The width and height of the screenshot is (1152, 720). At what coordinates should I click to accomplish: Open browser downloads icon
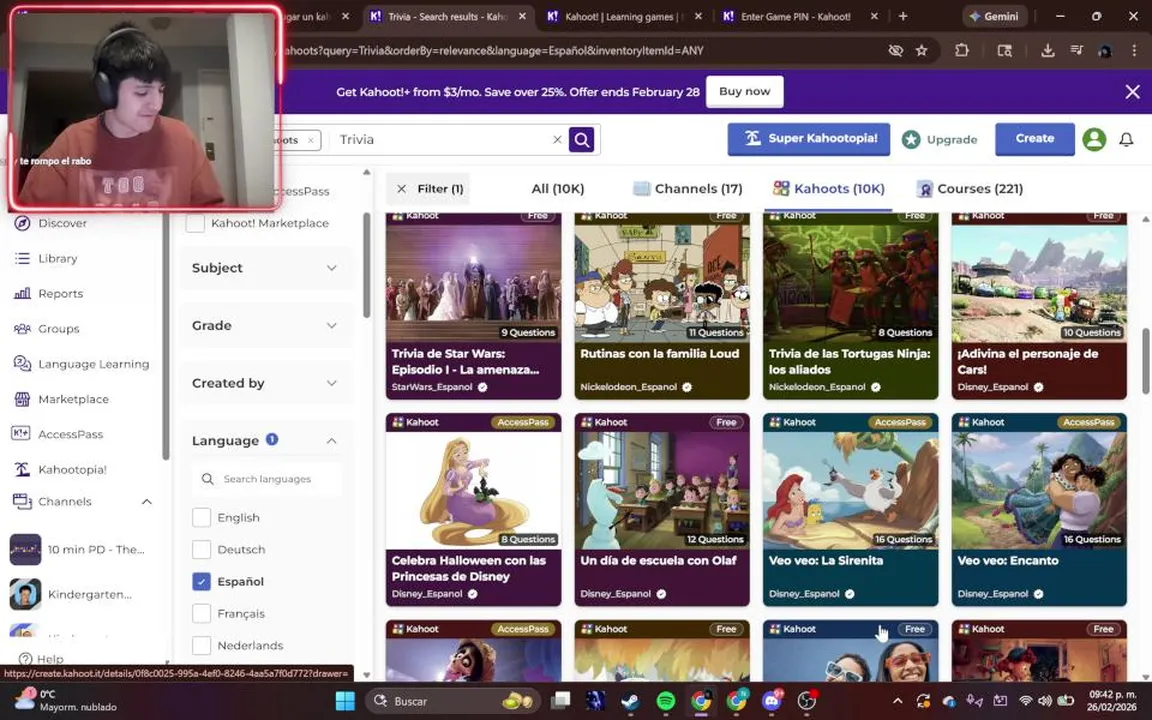coord(1048,51)
